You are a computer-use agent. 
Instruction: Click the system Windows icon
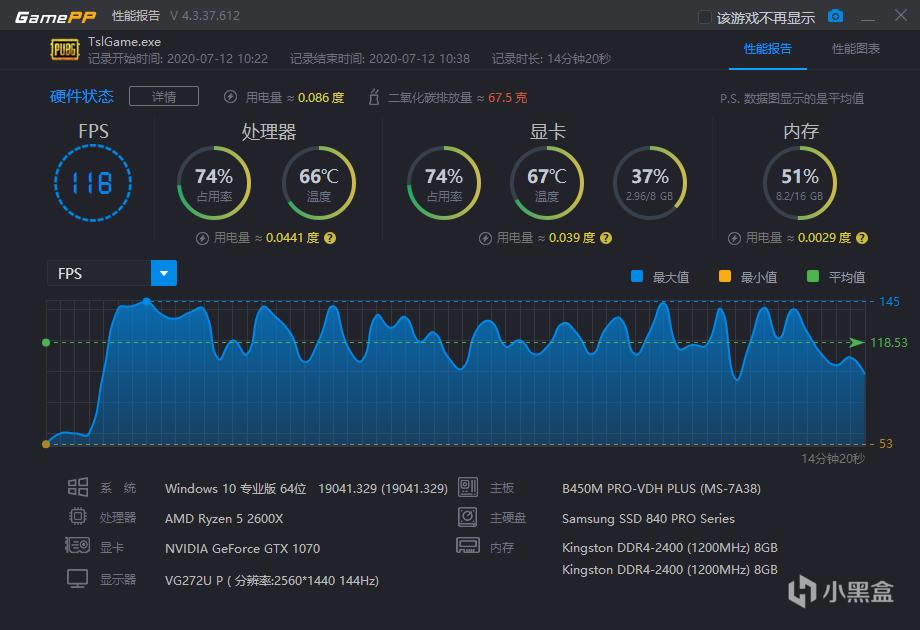(77, 487)
